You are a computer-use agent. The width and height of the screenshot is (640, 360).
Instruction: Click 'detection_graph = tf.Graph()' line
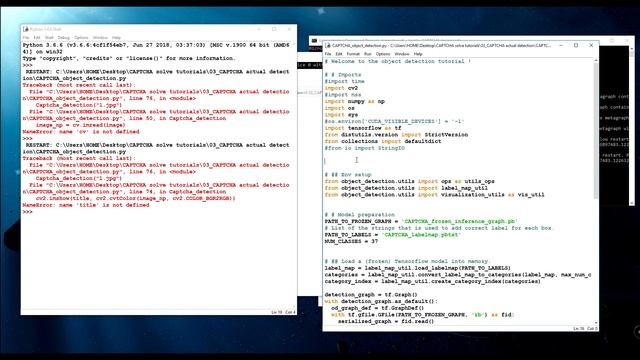[371, 294]
